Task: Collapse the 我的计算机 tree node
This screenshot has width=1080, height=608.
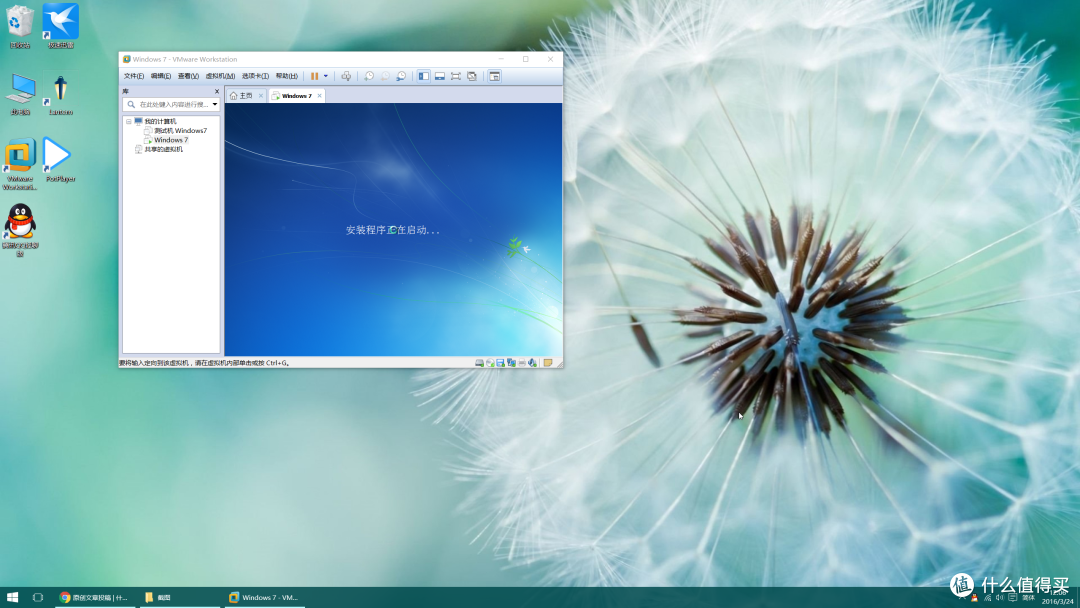Action: coord(129,121)
